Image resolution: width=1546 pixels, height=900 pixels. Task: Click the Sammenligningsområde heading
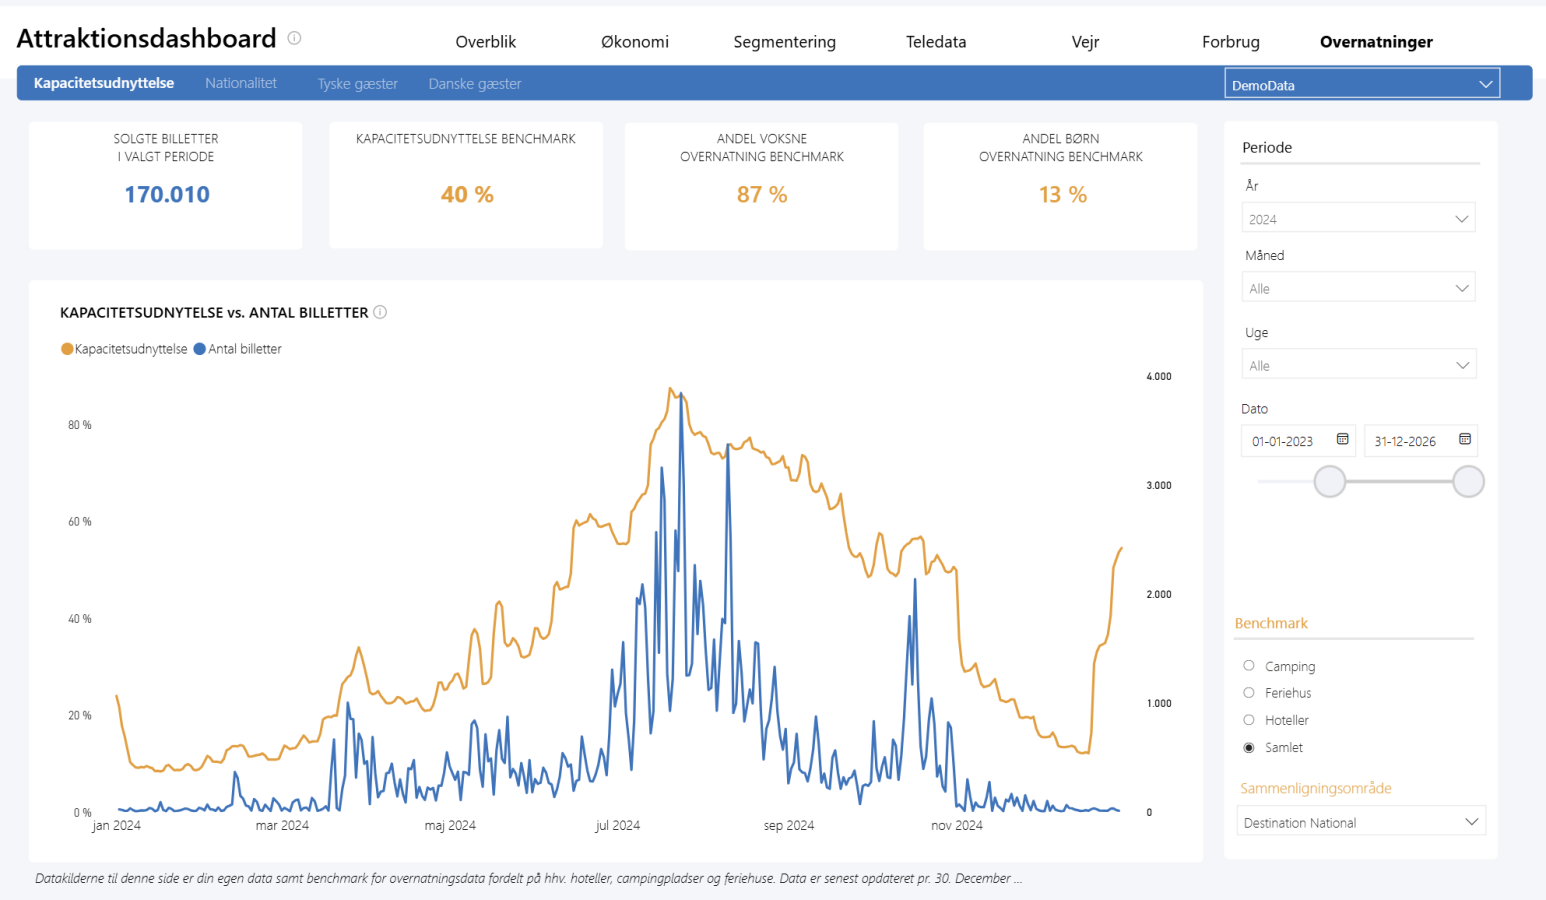(x=1316, y=788)
